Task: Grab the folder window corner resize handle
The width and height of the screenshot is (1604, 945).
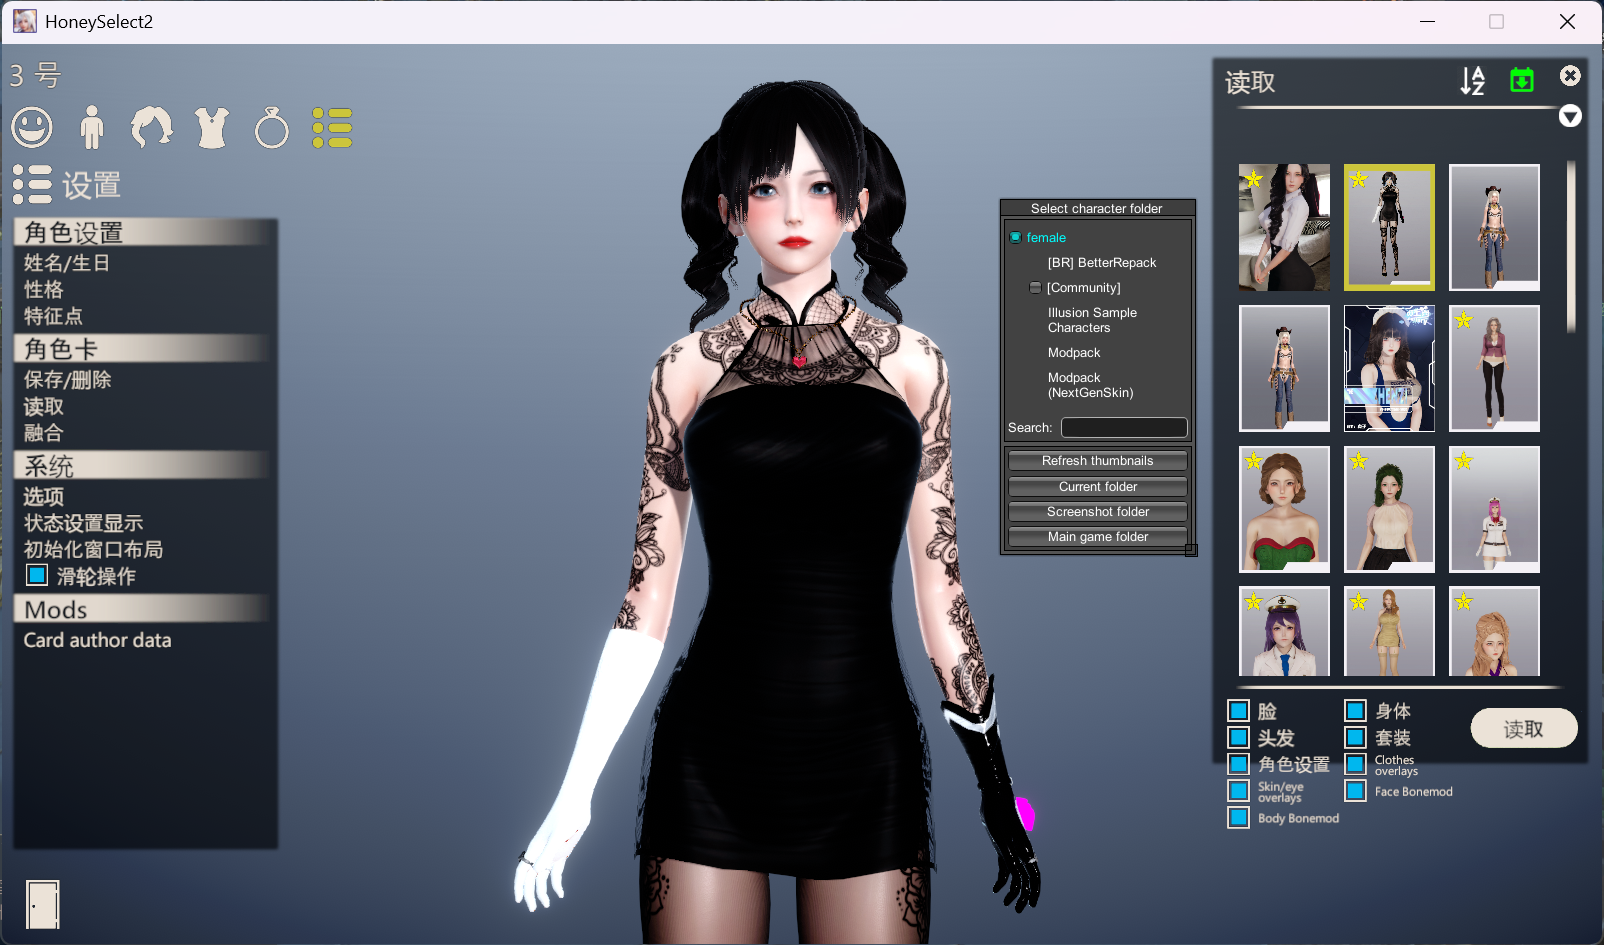Action: tap(1191, 550)
